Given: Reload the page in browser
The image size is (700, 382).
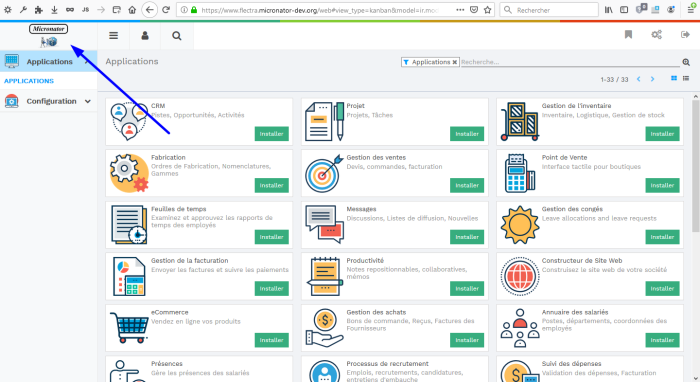Looking at the screenshot, I should (x=166, y=10).
